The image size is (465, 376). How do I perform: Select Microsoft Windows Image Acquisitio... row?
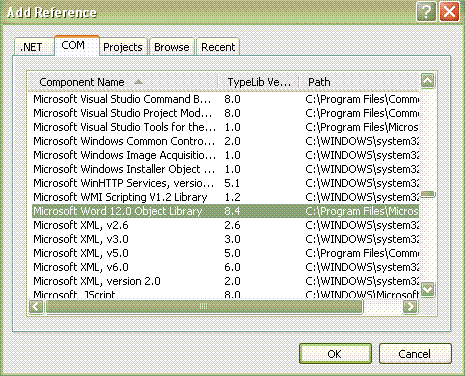[x=225, y=155]
